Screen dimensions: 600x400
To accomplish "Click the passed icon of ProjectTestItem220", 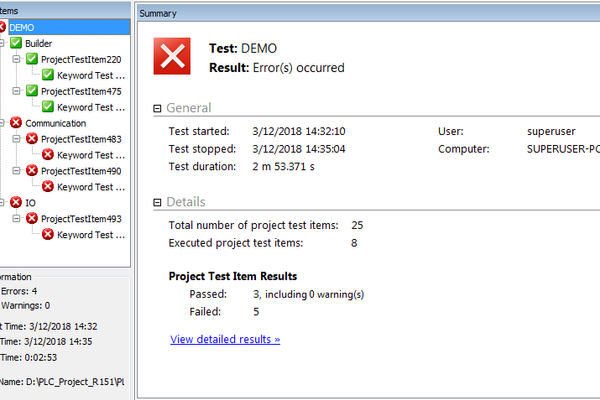I will (32, 59).
